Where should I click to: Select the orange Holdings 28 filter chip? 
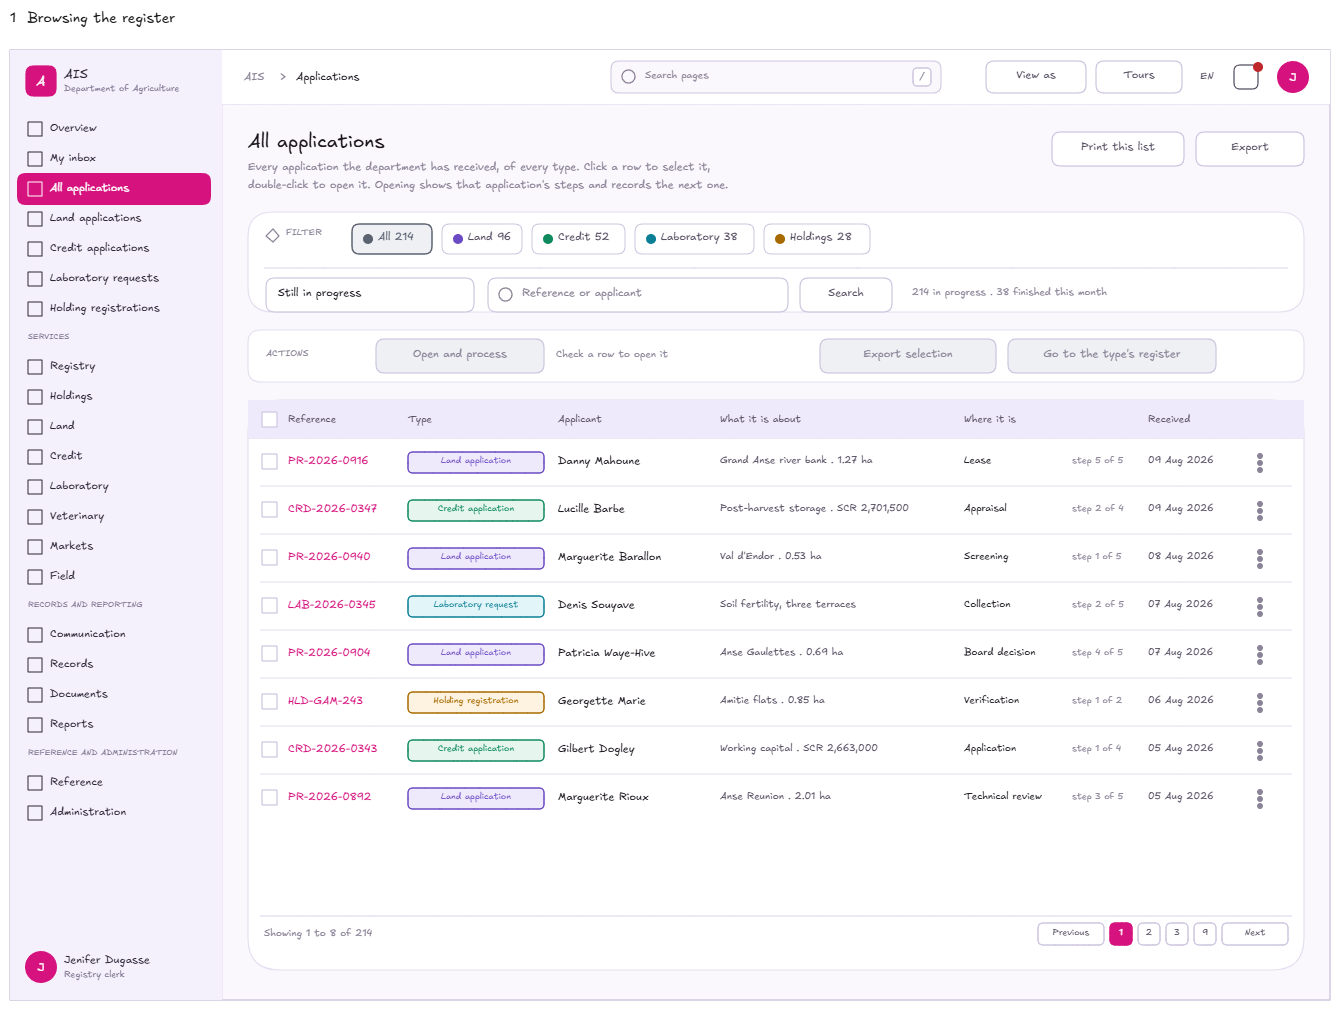coord(817,238)
